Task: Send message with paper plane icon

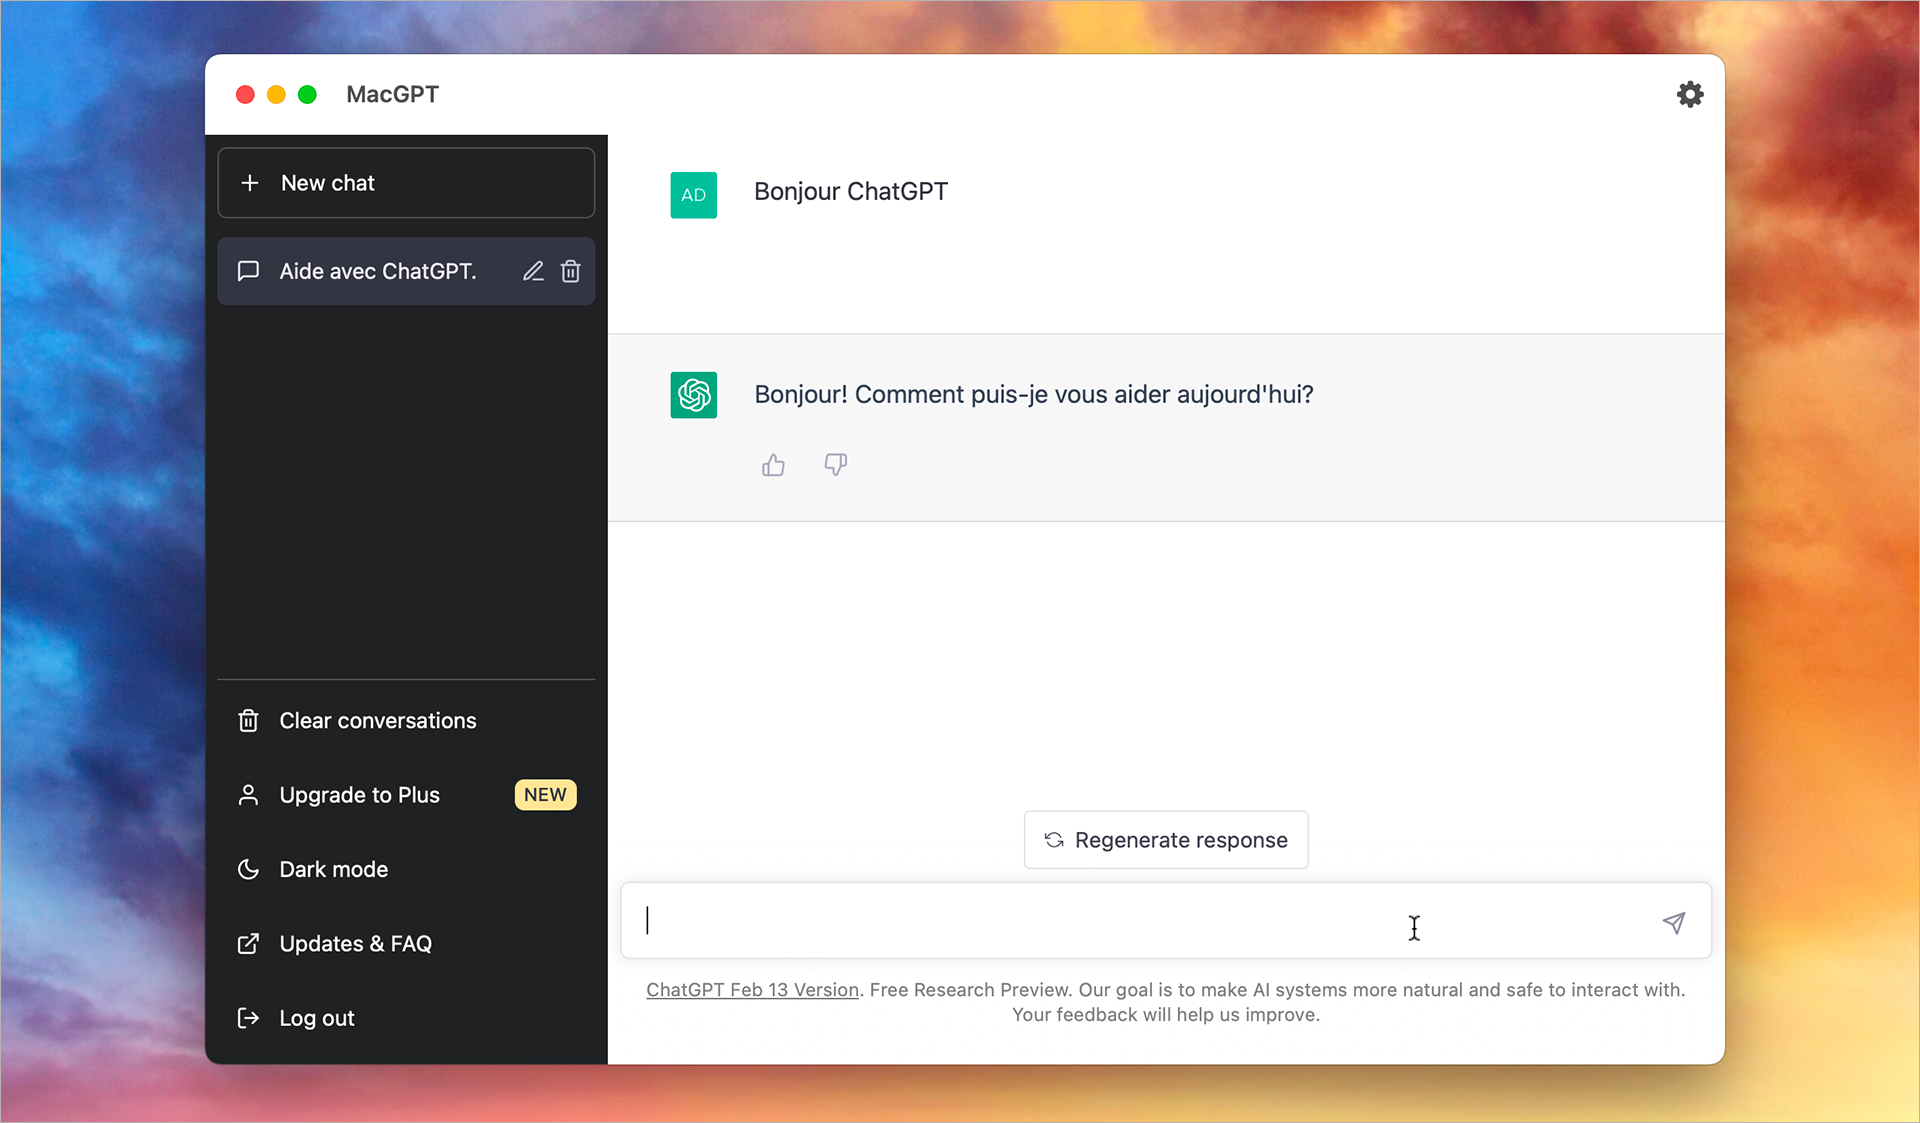Action: click(x=1674, y=922)
